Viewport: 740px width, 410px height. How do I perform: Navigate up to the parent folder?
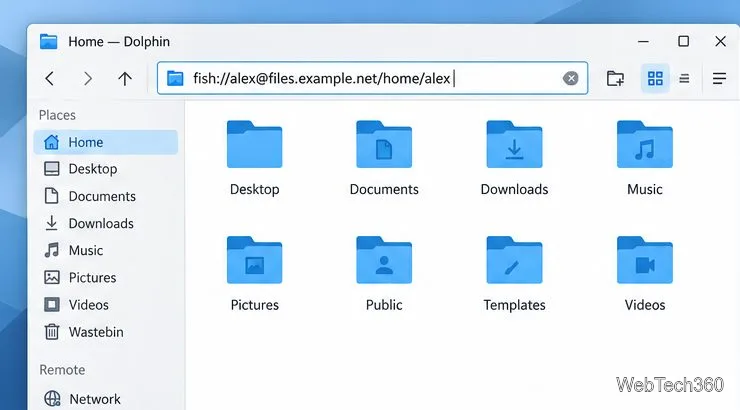(125, 78)
